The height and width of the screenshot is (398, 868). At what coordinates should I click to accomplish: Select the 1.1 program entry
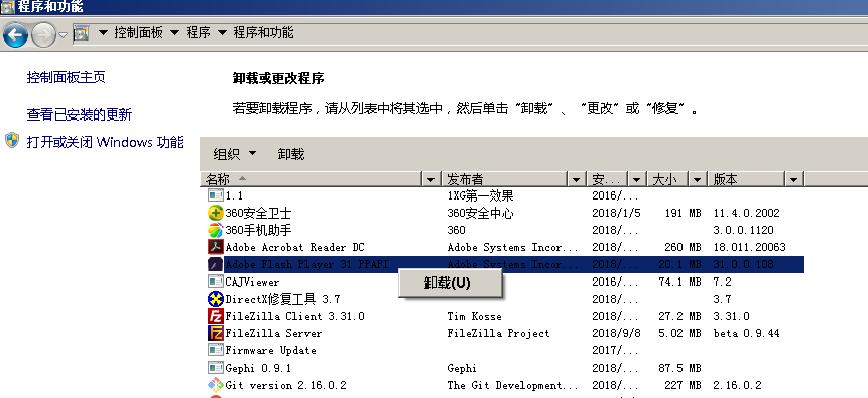pyautogui.click(x=234, y=195)
